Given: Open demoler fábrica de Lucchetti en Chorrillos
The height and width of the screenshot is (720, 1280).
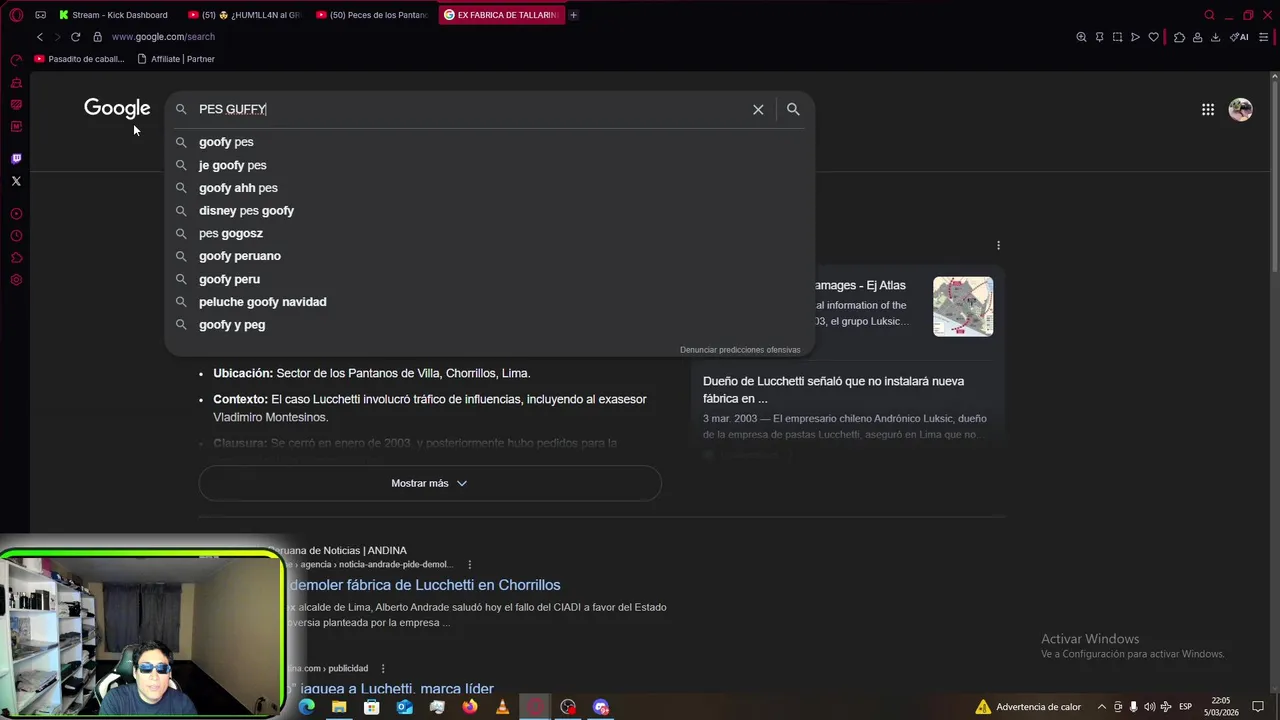Looking at the screenshot, I should tap(425, 585).
